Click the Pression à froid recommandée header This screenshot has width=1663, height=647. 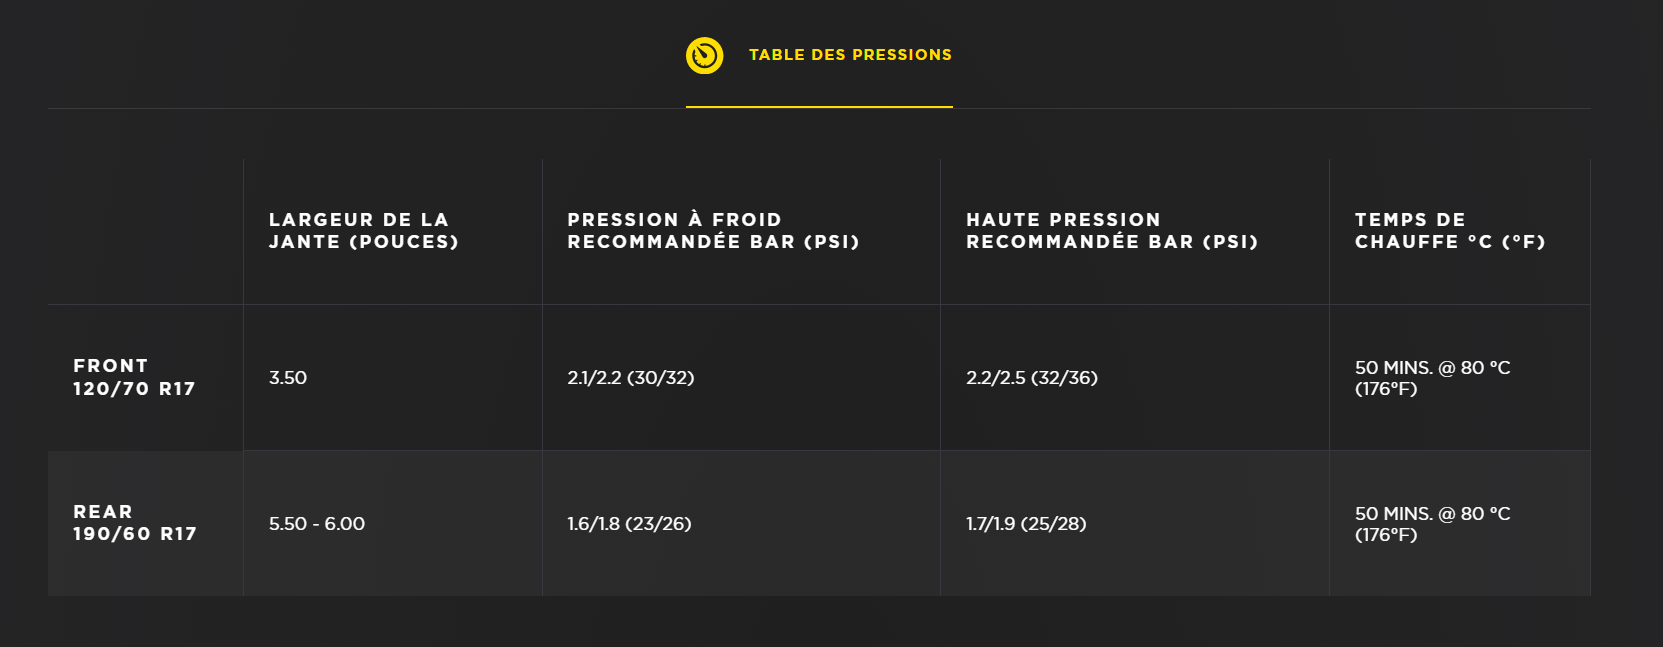coord(713,231)
